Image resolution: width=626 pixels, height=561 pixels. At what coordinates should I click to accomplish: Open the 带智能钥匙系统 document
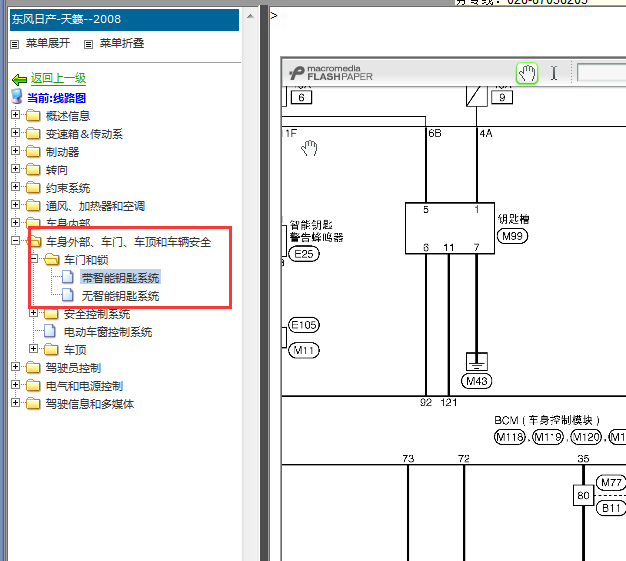point(120,278)
